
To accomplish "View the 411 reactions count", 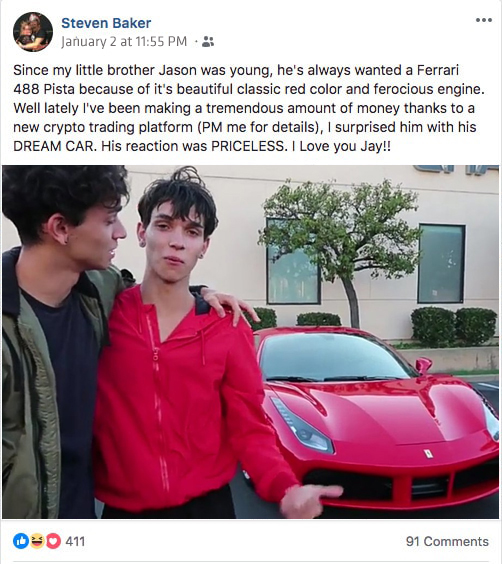I will point(75,541).
